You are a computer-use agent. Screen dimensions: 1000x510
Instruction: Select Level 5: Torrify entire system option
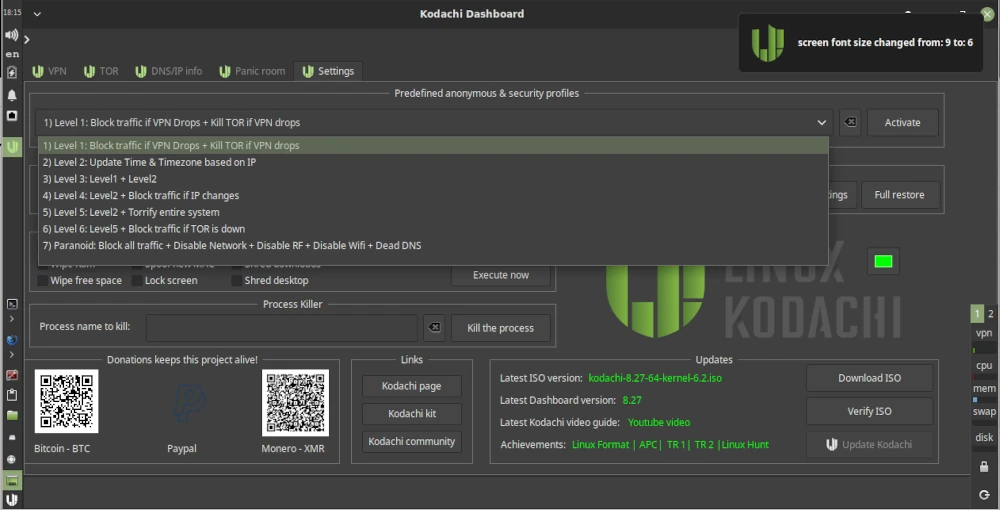pyautogui.click(x=433, y=212)
